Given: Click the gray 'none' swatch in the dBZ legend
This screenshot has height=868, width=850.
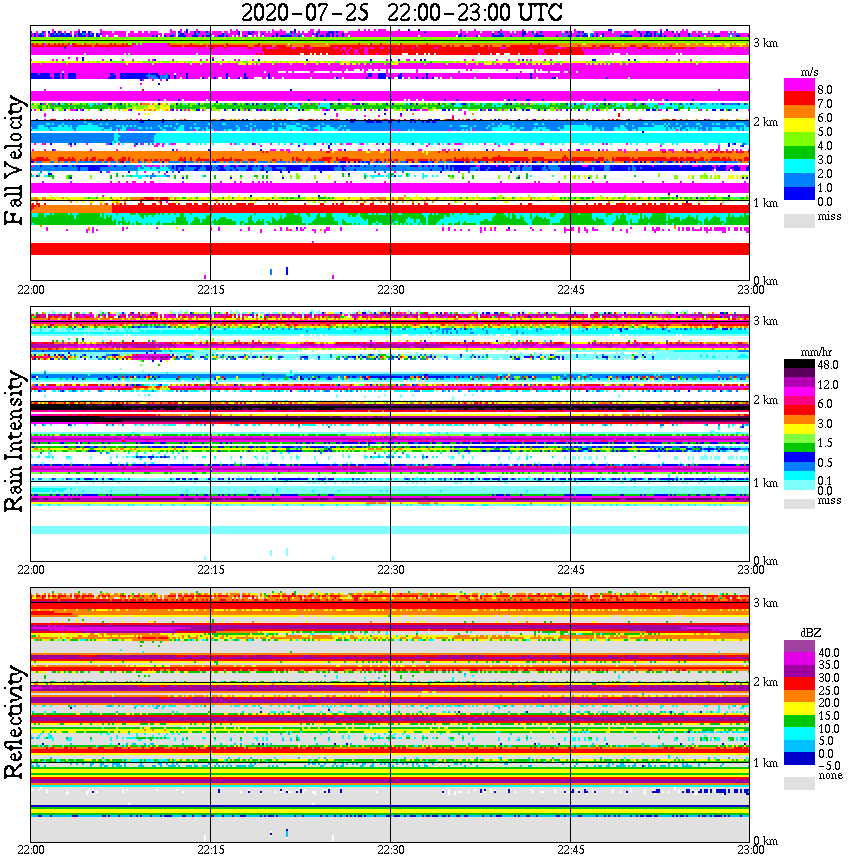Looking at the screenshot, I should [799, 783].
